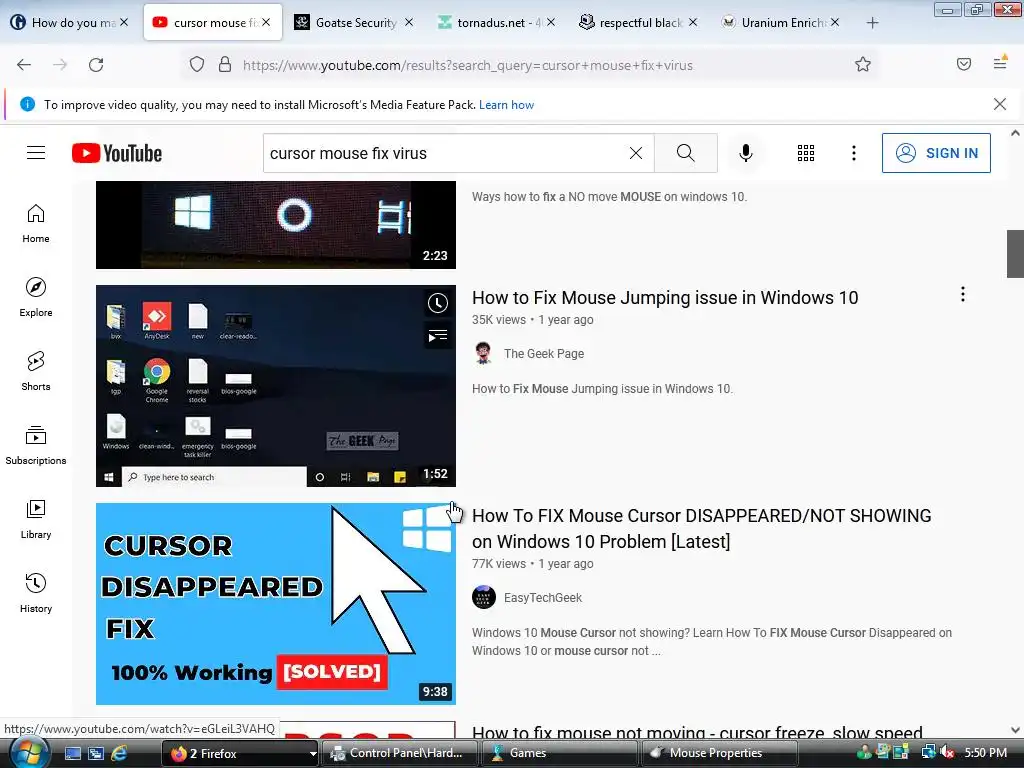Click The Geek Page channel avatar
Image resolution: width=1024 pixels, height=768 pixels.
483,353
